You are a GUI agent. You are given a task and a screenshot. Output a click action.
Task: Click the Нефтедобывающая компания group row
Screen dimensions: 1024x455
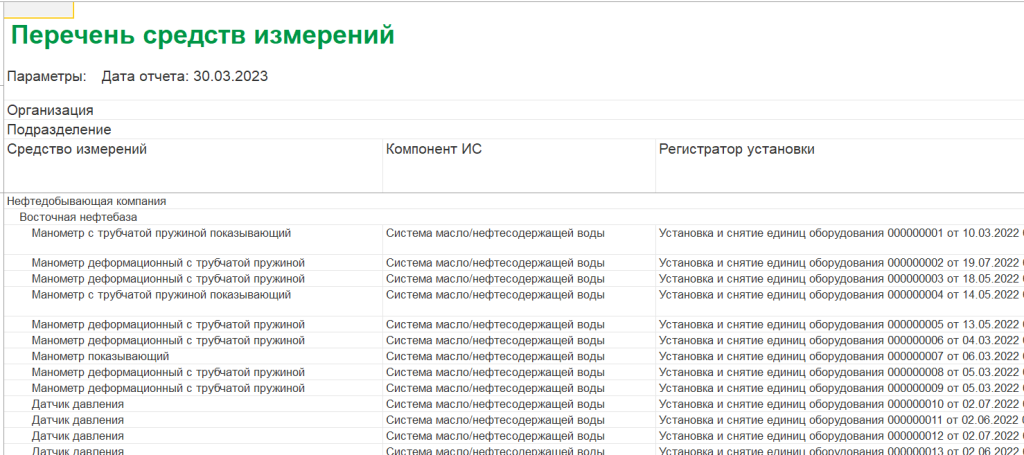pos(87,201)
